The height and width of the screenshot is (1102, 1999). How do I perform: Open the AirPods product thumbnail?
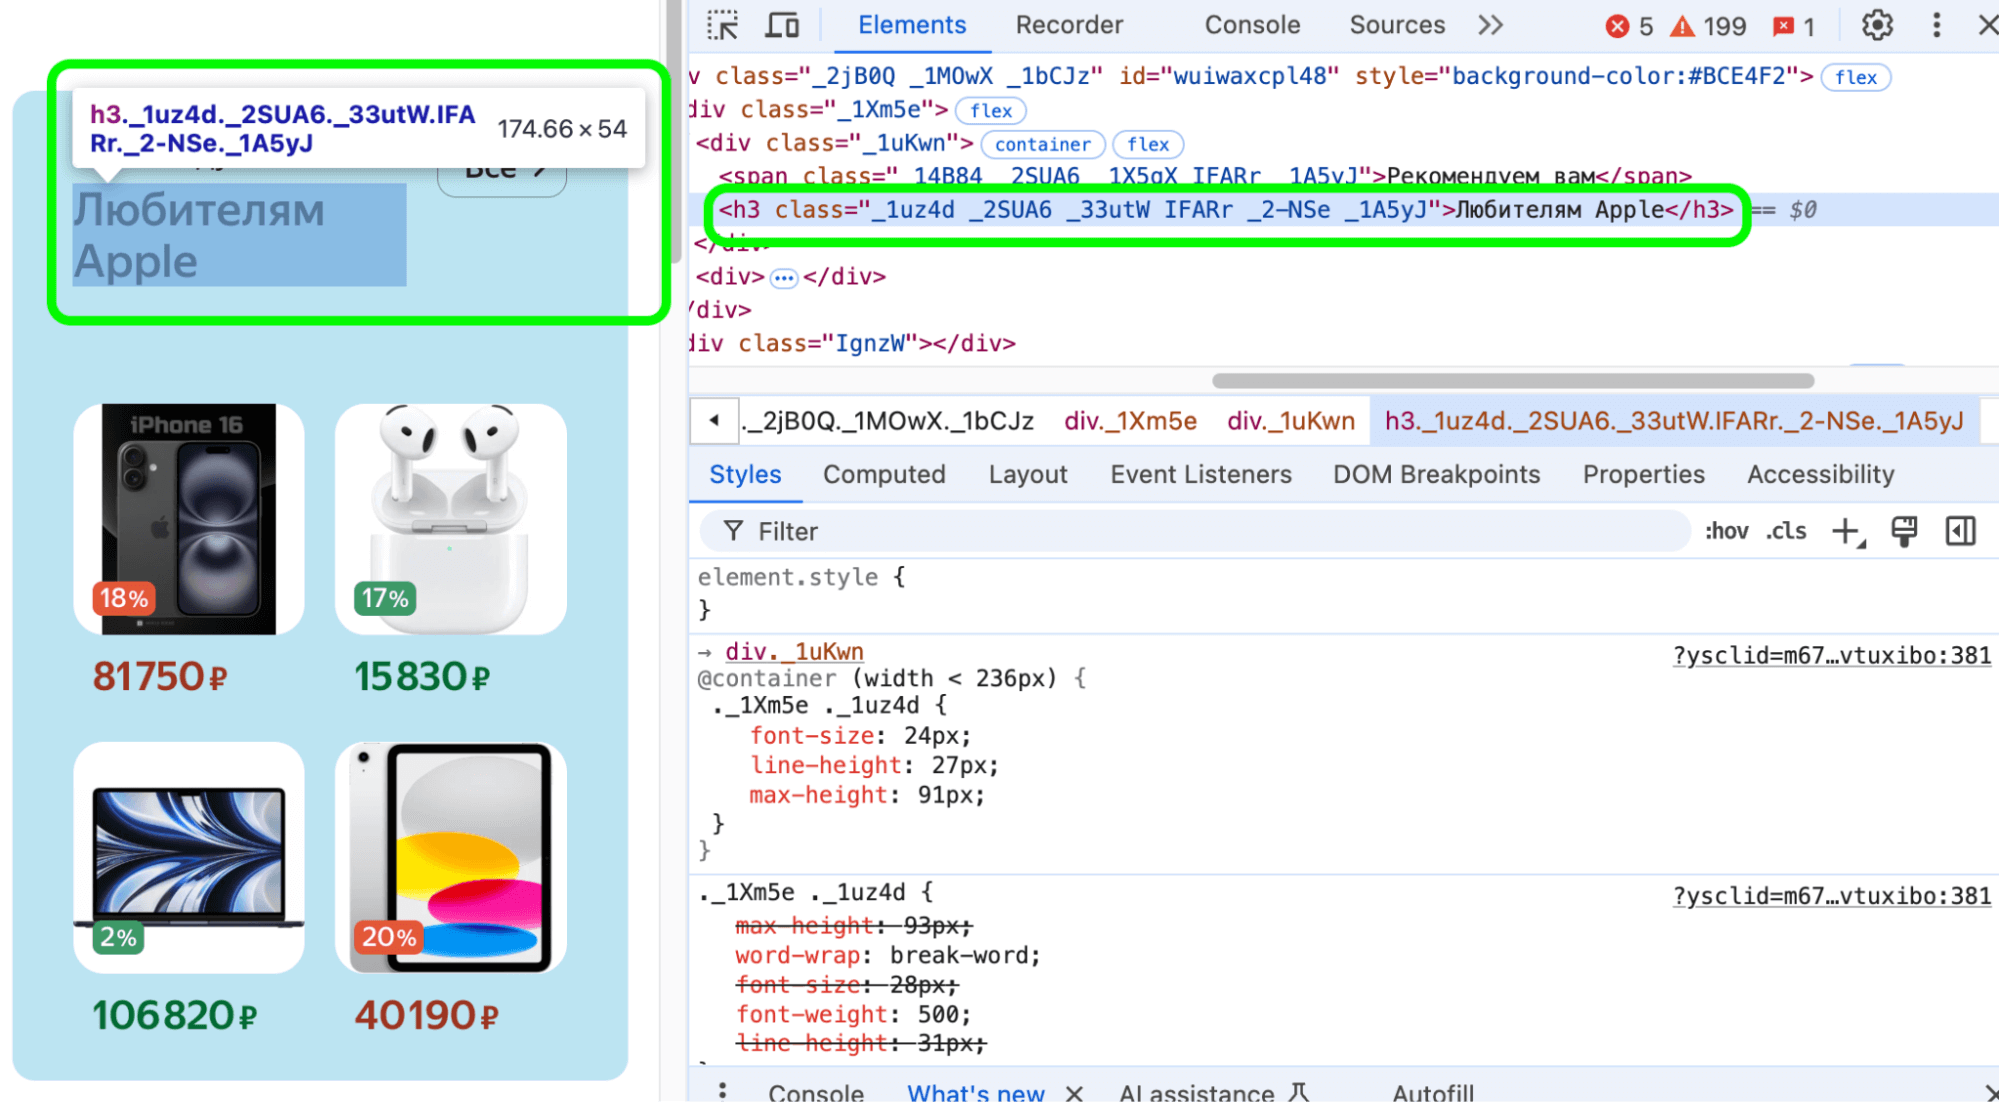[451, 519]
